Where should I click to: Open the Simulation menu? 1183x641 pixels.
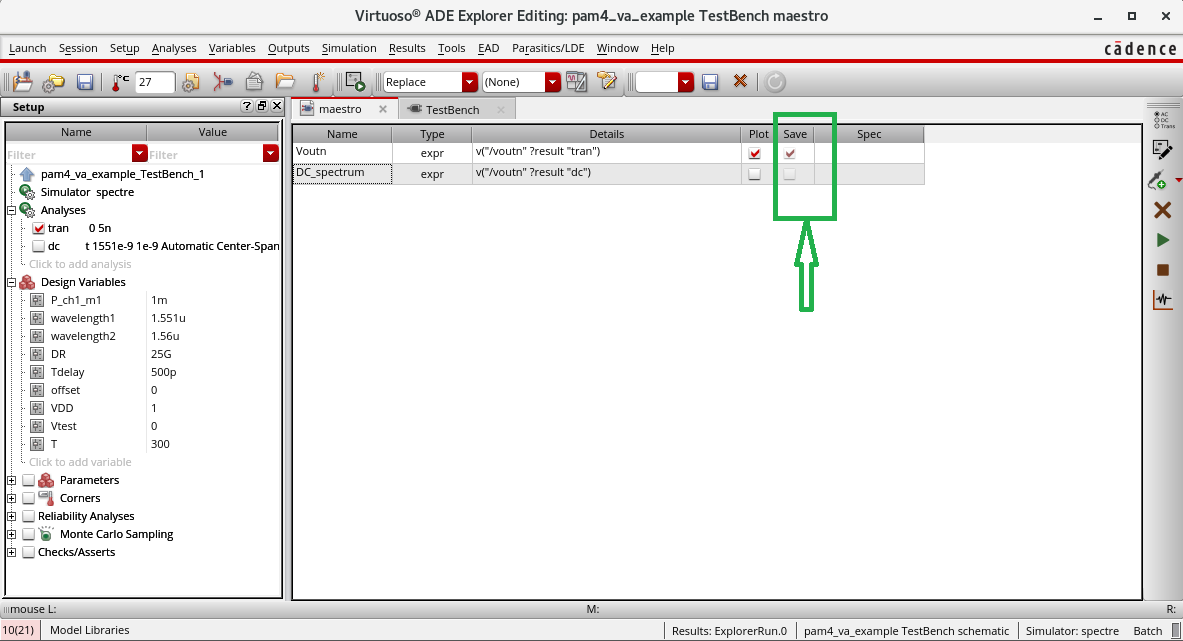point(349,48)
